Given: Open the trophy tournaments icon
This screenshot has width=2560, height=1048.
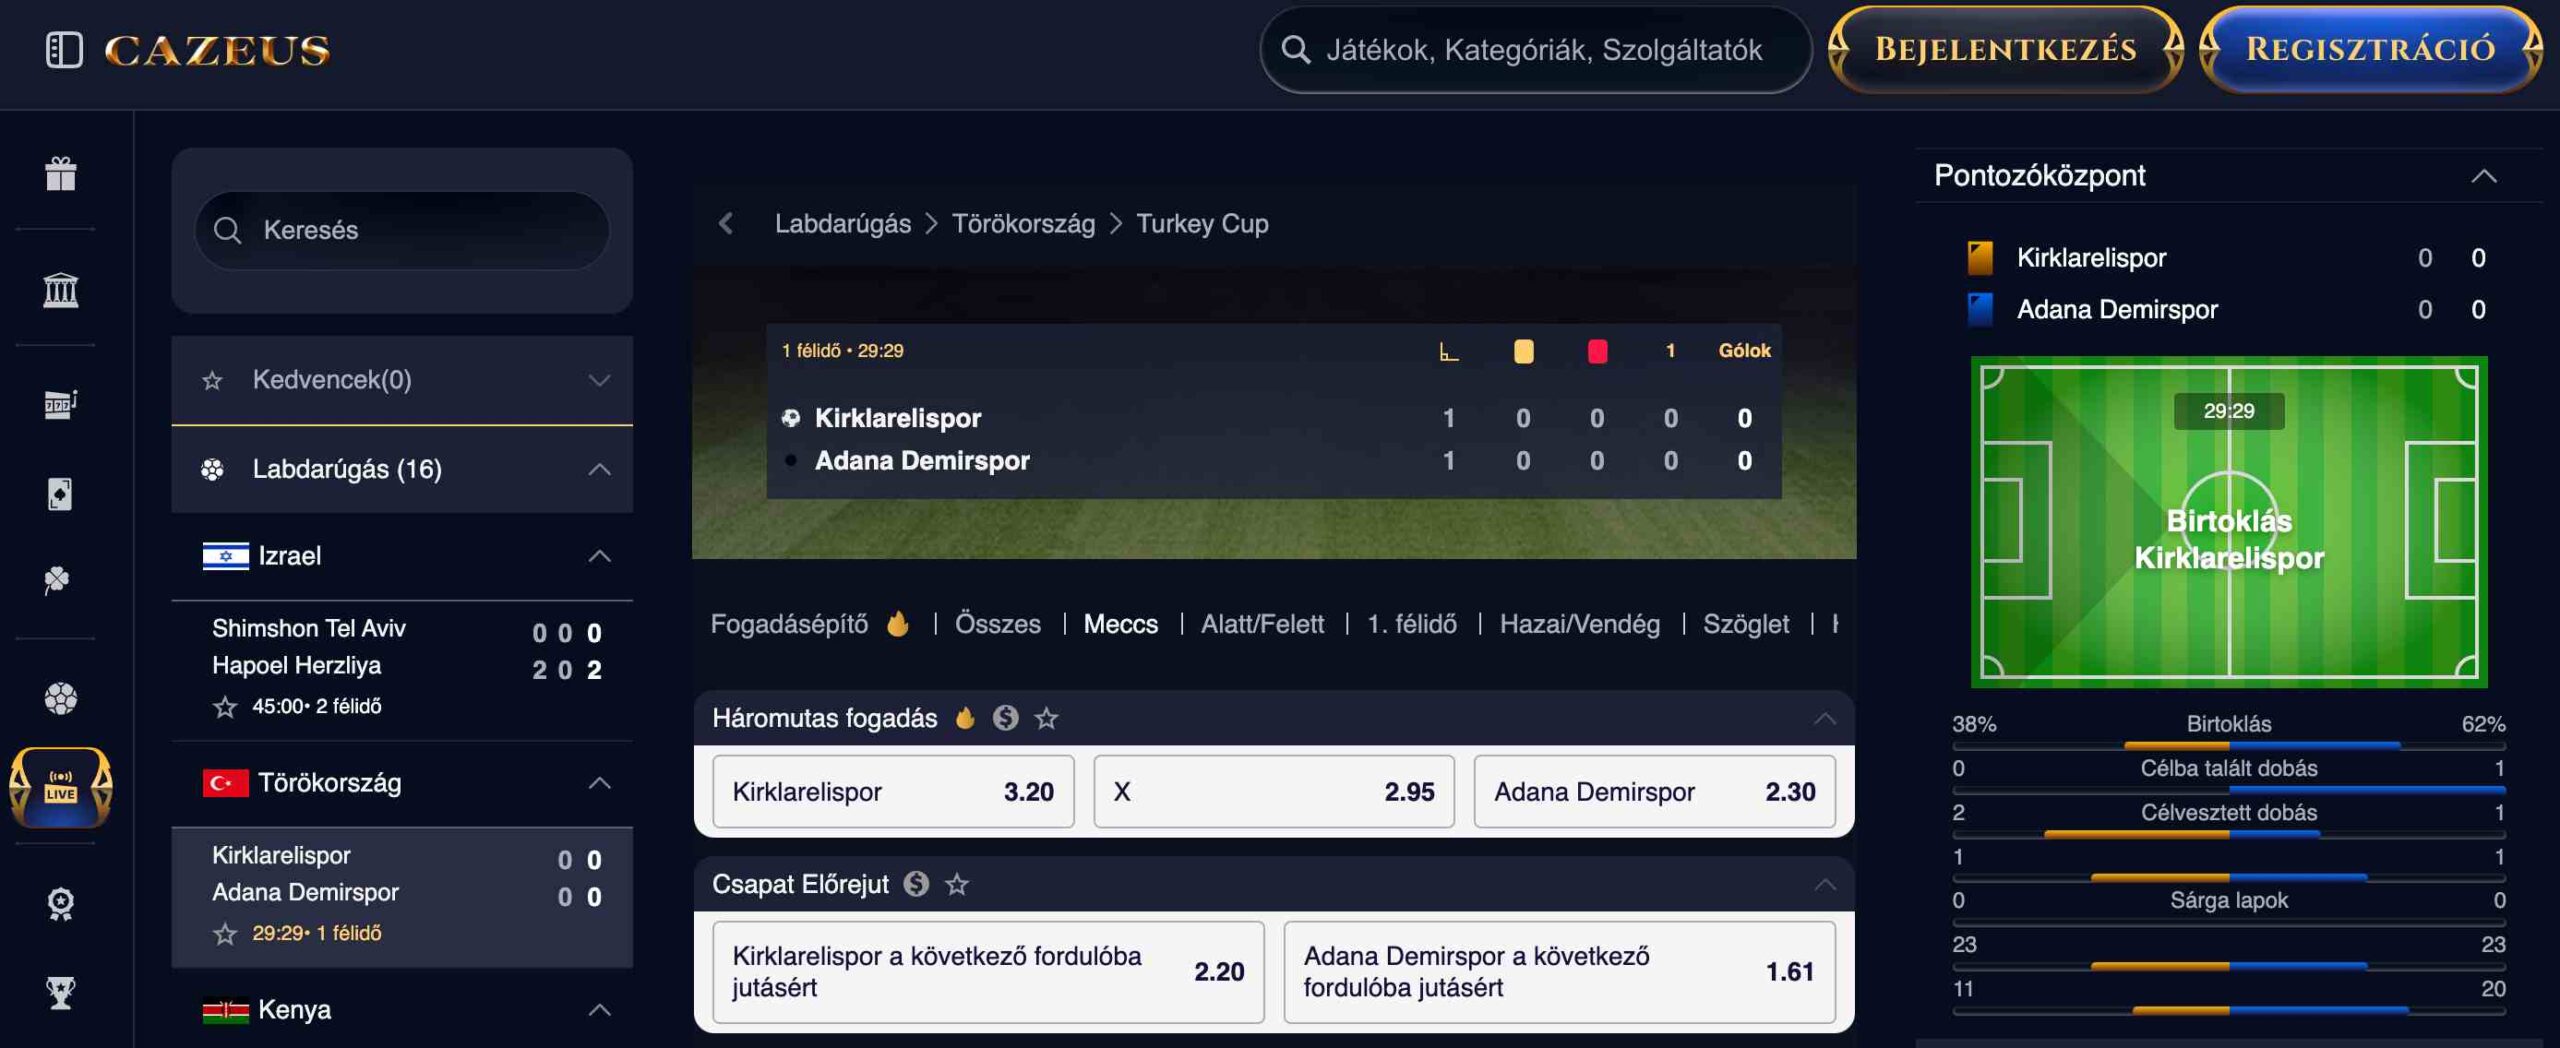Looking at the screenshot, I should pyautogui.click(x=61, y=993).
